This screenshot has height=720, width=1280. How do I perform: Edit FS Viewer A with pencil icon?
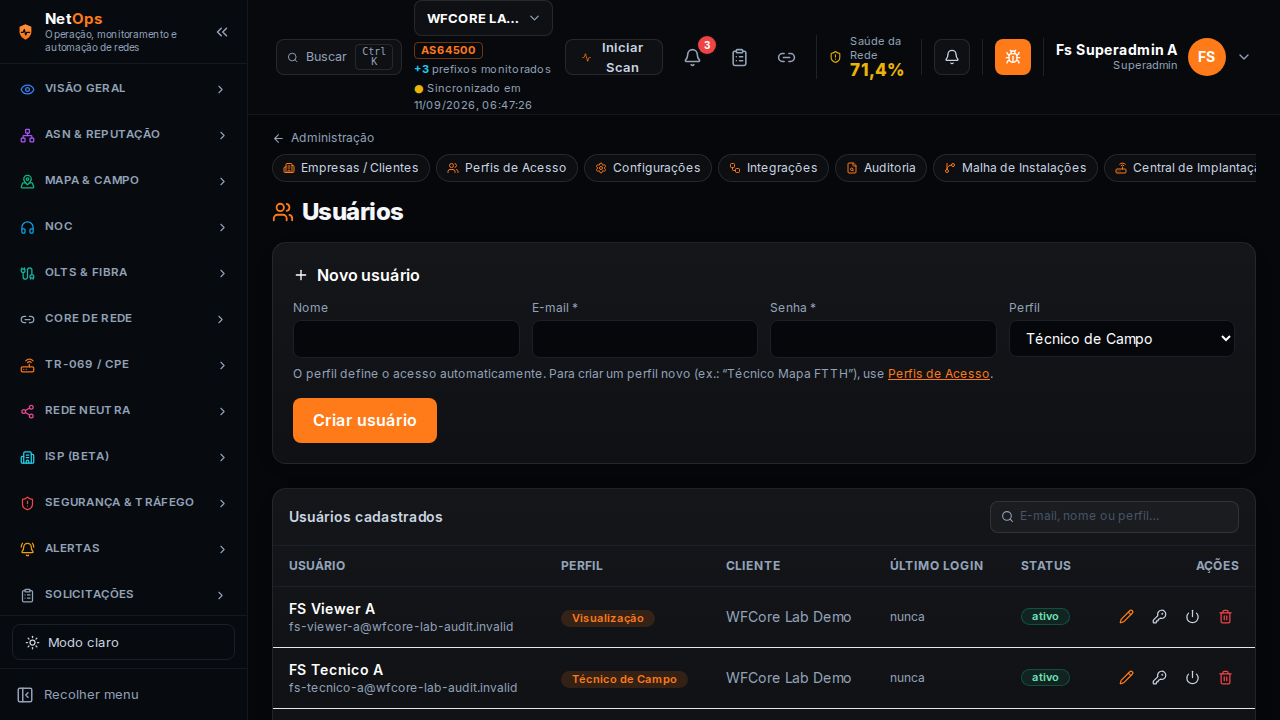pyautogui.click(x=1127, y=617)
